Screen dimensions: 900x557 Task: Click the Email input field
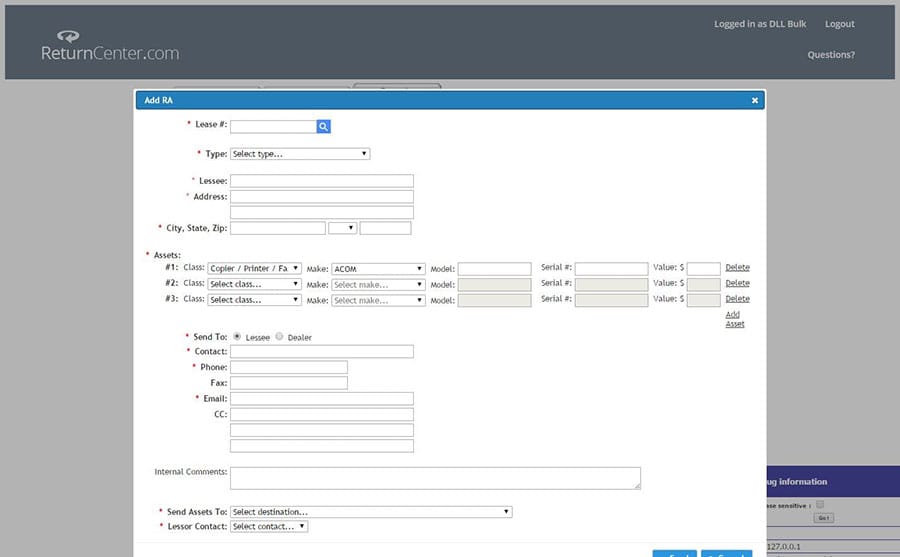click(x=321, y=399)
